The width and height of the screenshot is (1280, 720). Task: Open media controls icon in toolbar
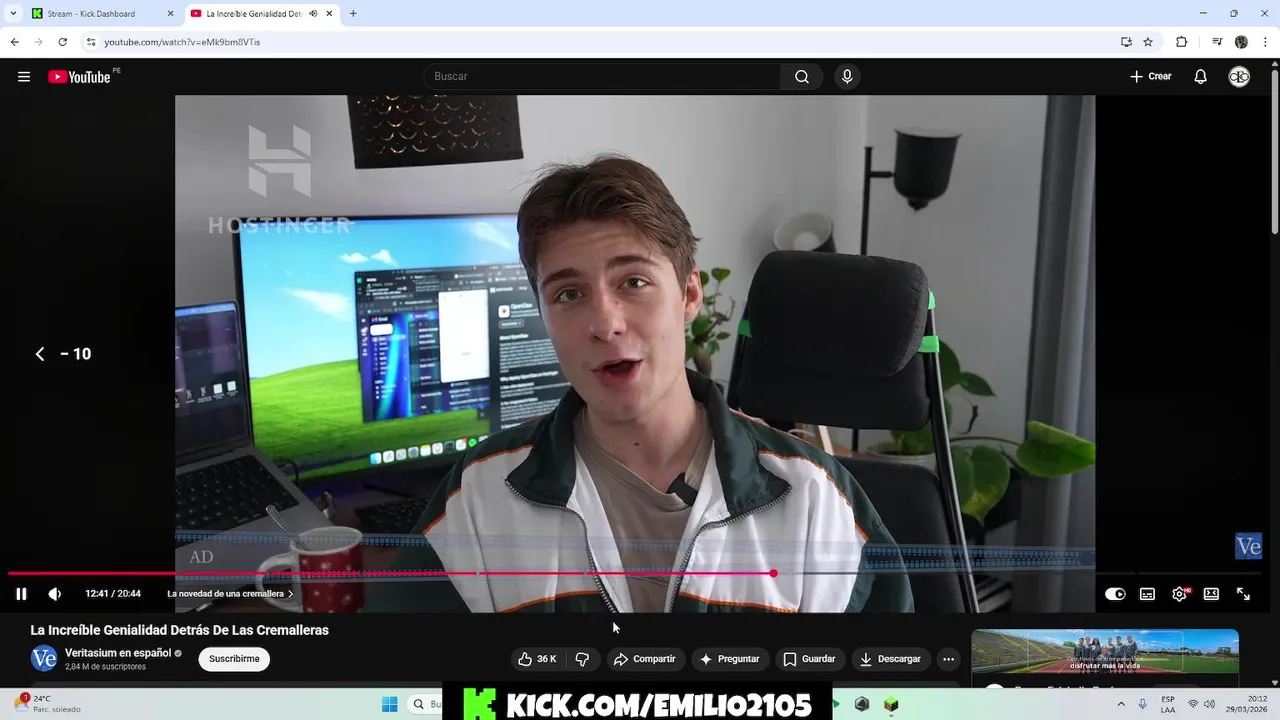pos(1216,42)
